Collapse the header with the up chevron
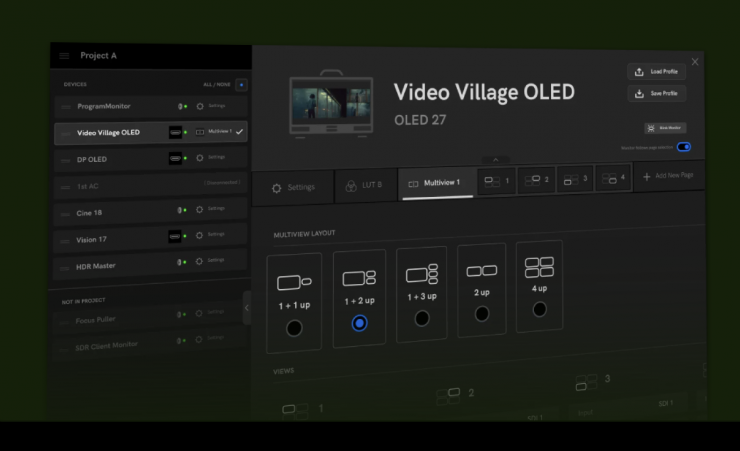 coord(491,160)
